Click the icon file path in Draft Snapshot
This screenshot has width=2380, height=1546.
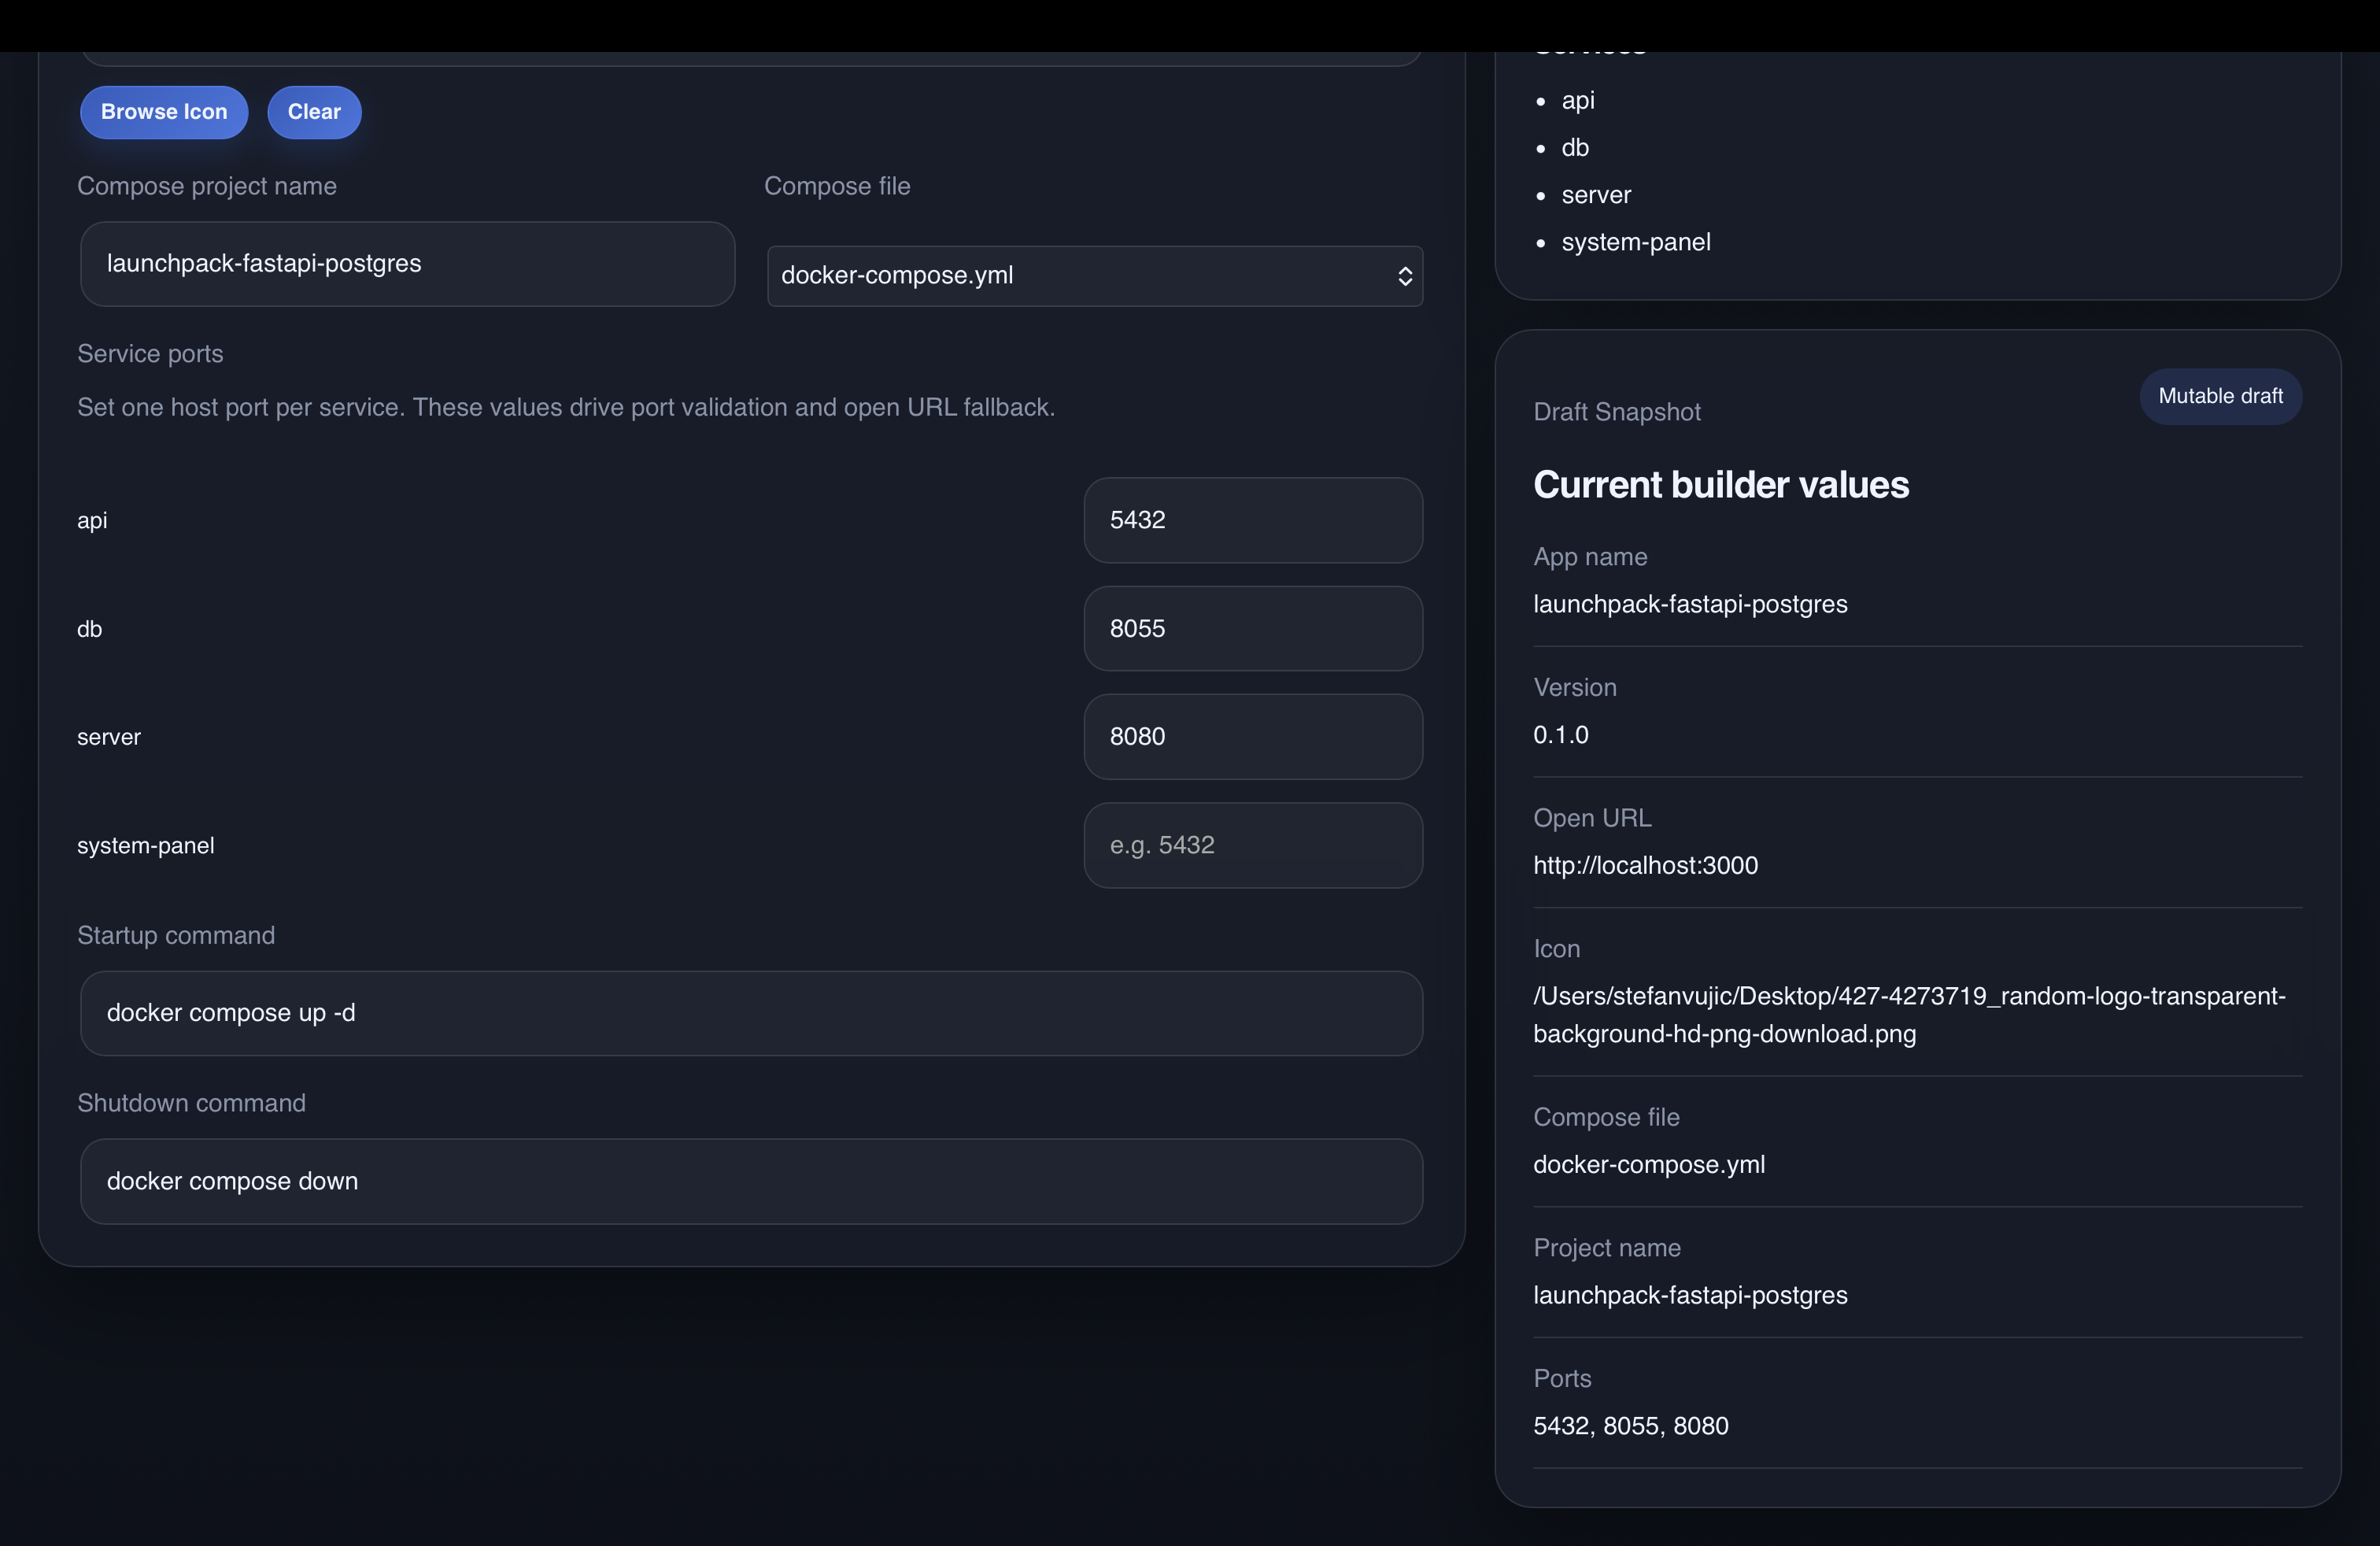[1909, 1015]
